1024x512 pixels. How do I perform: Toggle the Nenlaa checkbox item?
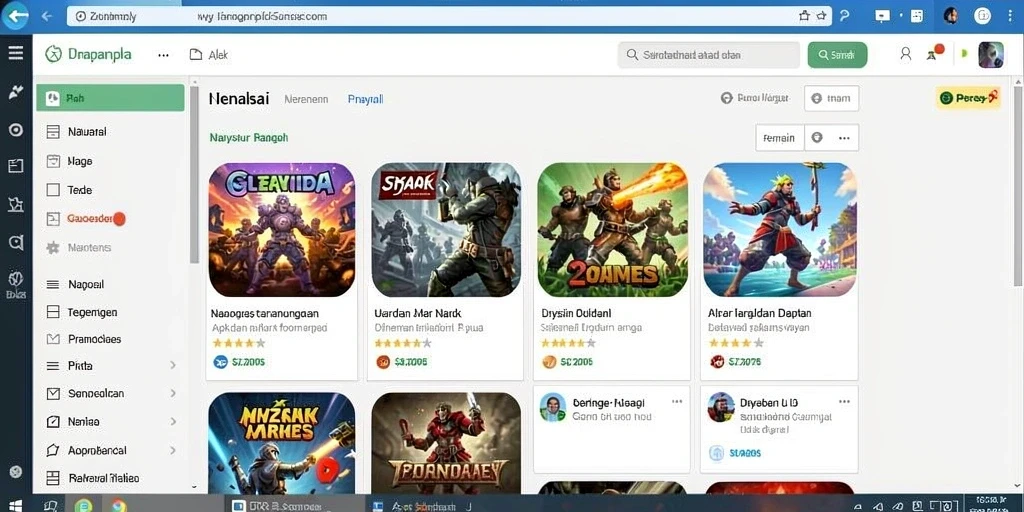[x=53, y=422]
